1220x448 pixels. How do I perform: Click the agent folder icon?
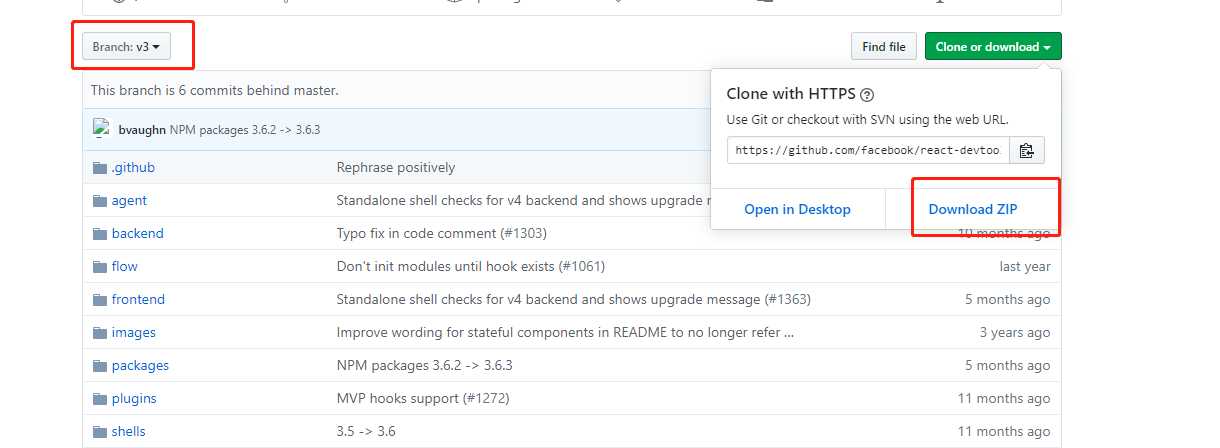(x=99, y=201)
